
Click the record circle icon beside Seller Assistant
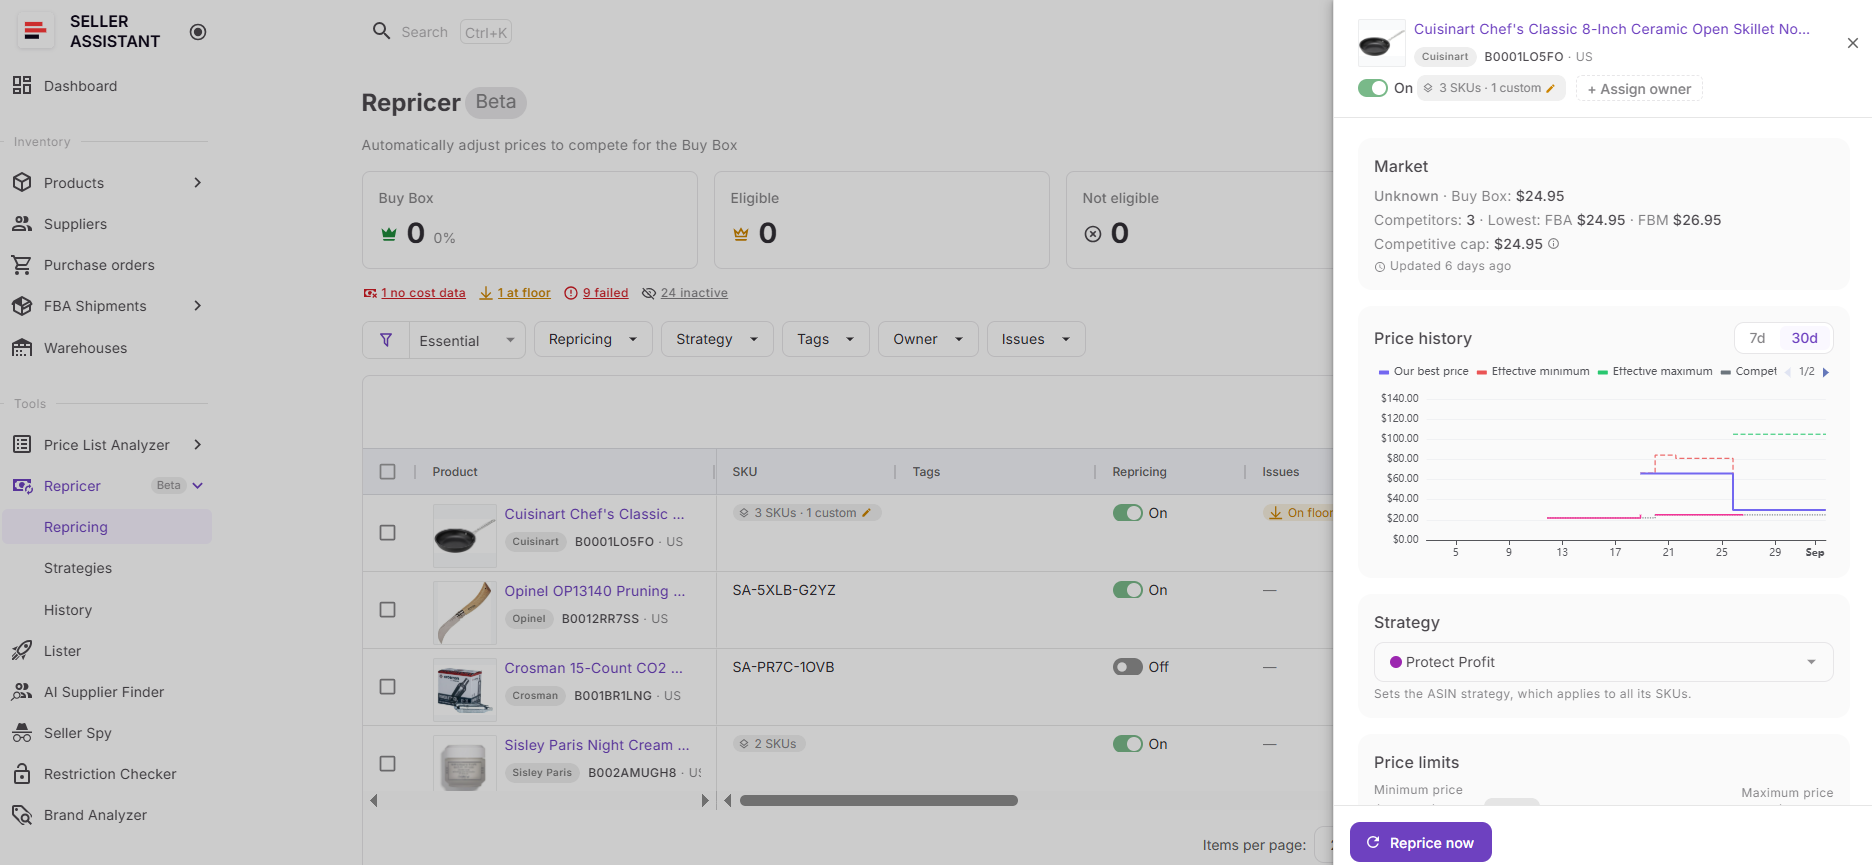198,32
